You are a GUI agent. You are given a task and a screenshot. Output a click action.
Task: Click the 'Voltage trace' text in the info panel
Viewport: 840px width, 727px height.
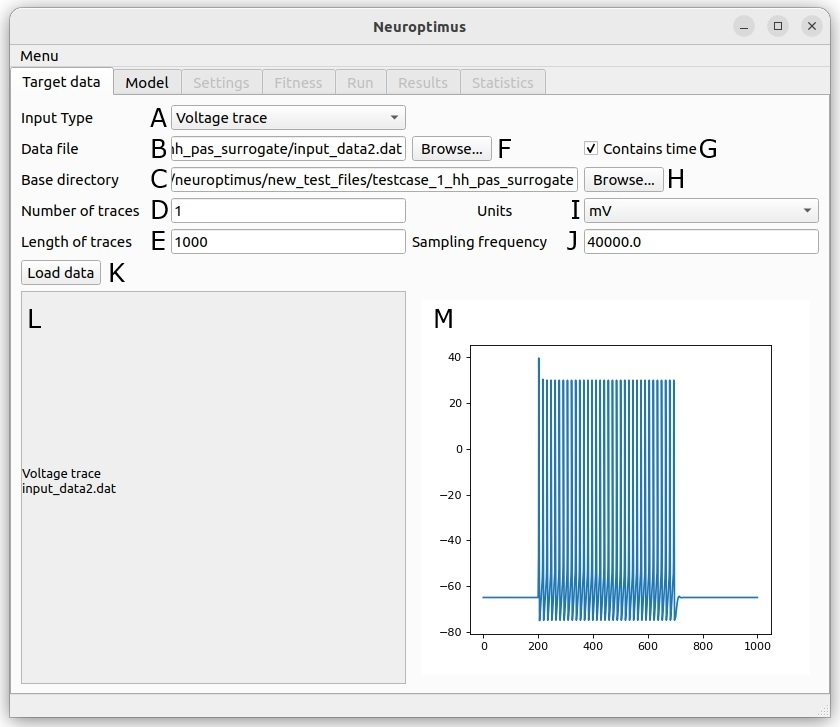coord(61,474)
